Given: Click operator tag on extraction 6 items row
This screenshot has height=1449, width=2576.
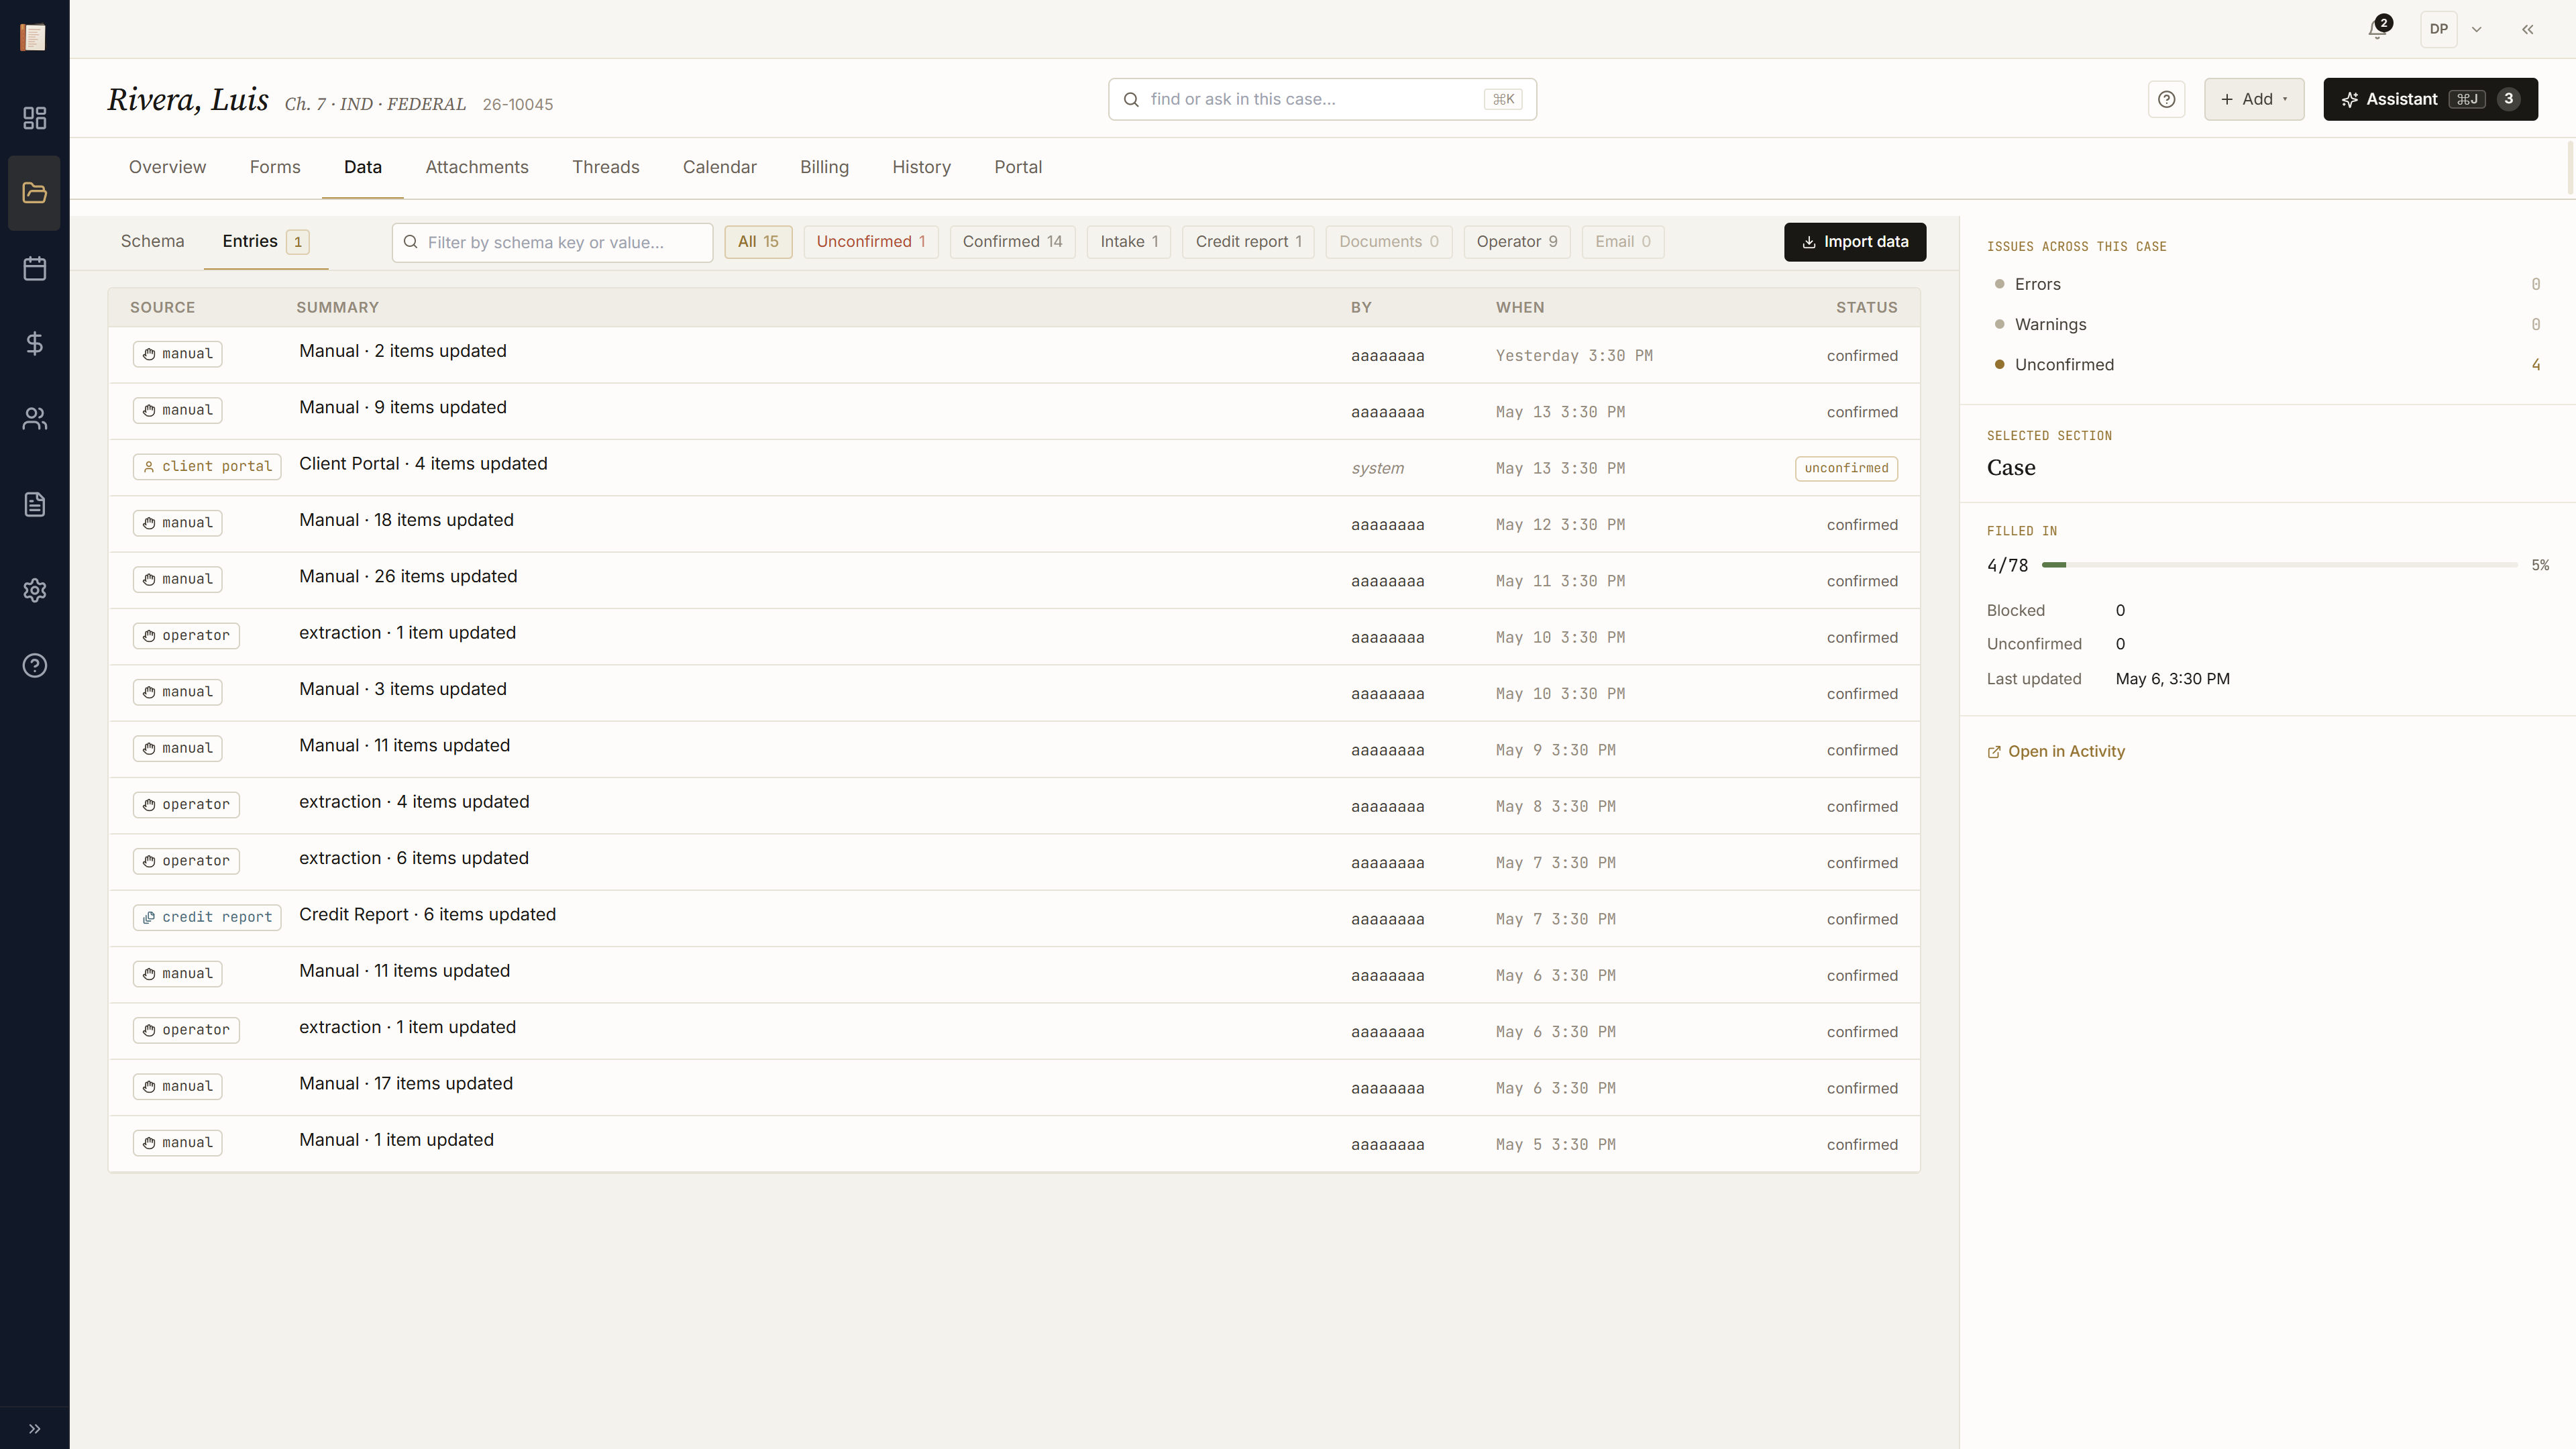Looking at the screenshot, I should [x=186, y=861].
